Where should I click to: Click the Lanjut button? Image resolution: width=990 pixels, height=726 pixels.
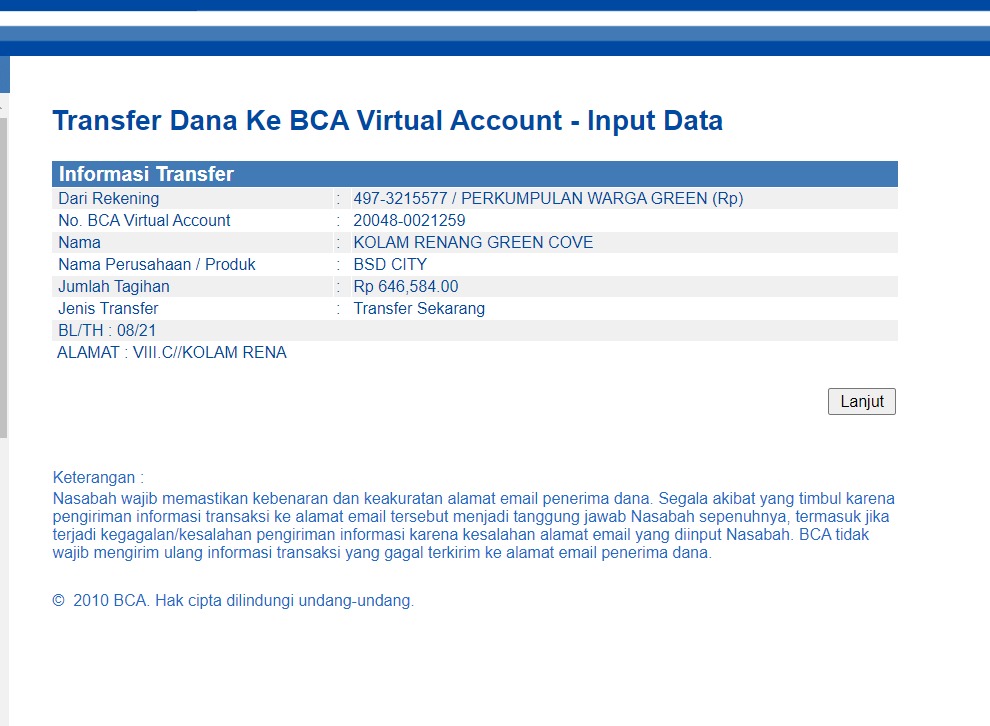[861, 401]
